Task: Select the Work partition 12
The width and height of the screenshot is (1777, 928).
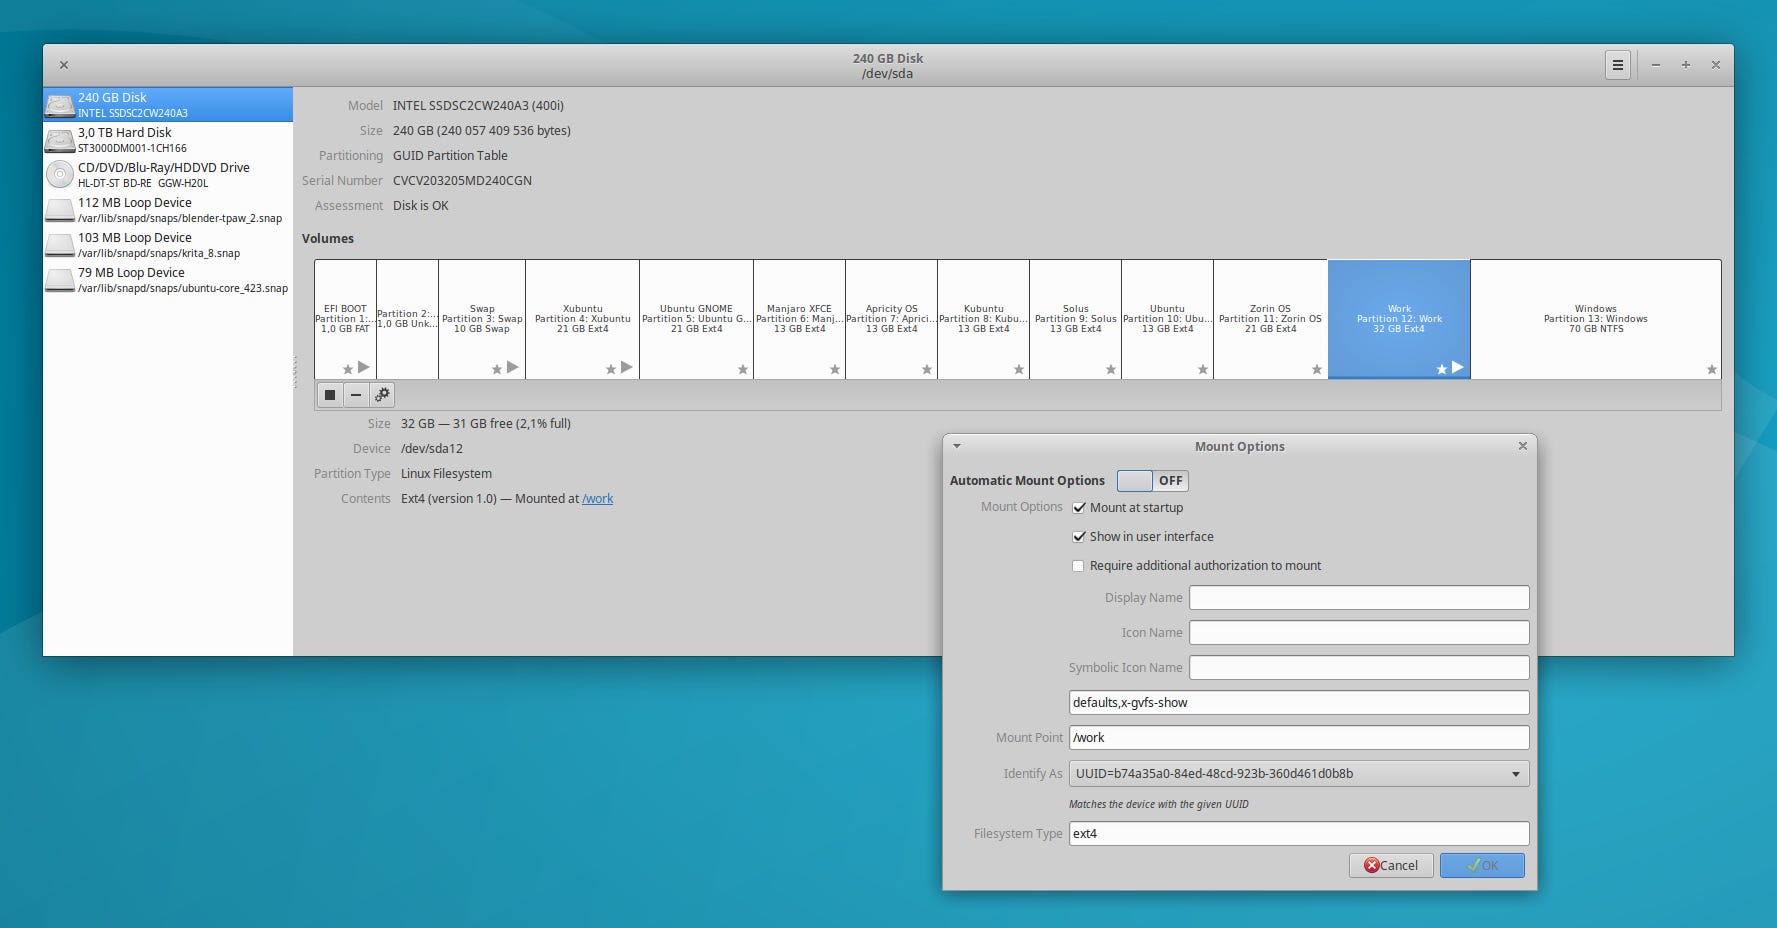Action: click(1399, 319)
